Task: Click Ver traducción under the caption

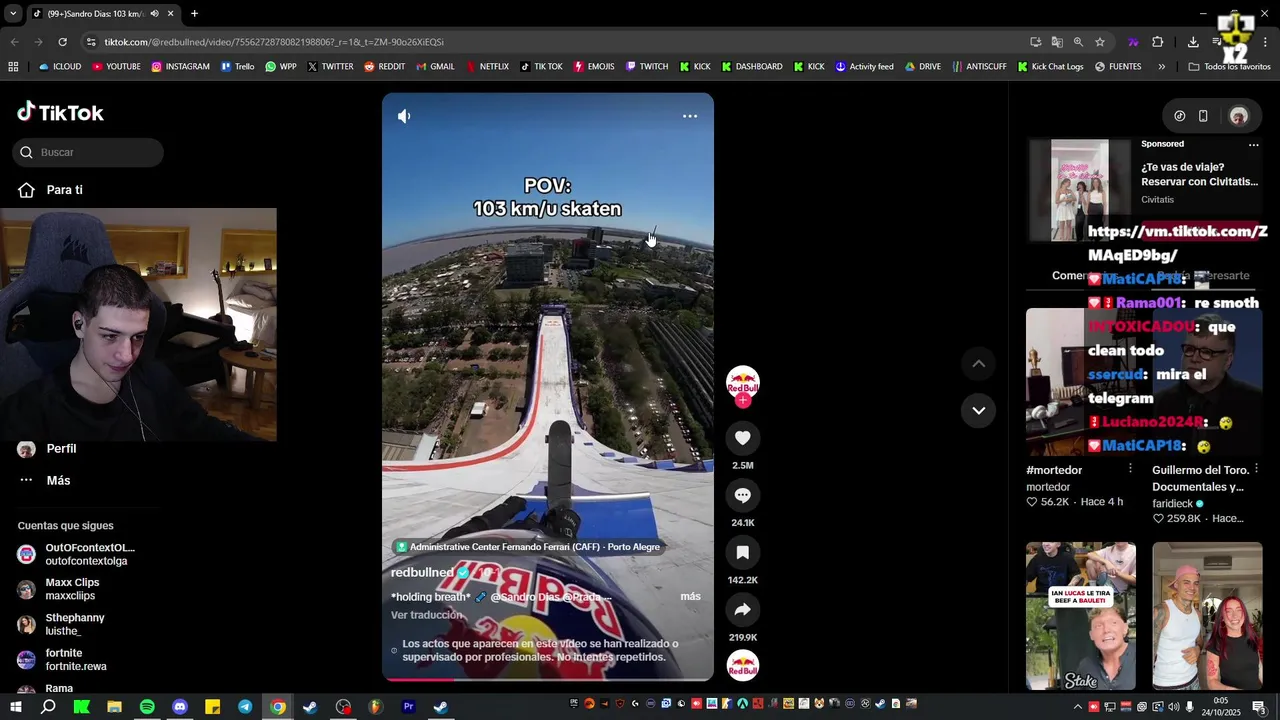Action: [427, 615]
